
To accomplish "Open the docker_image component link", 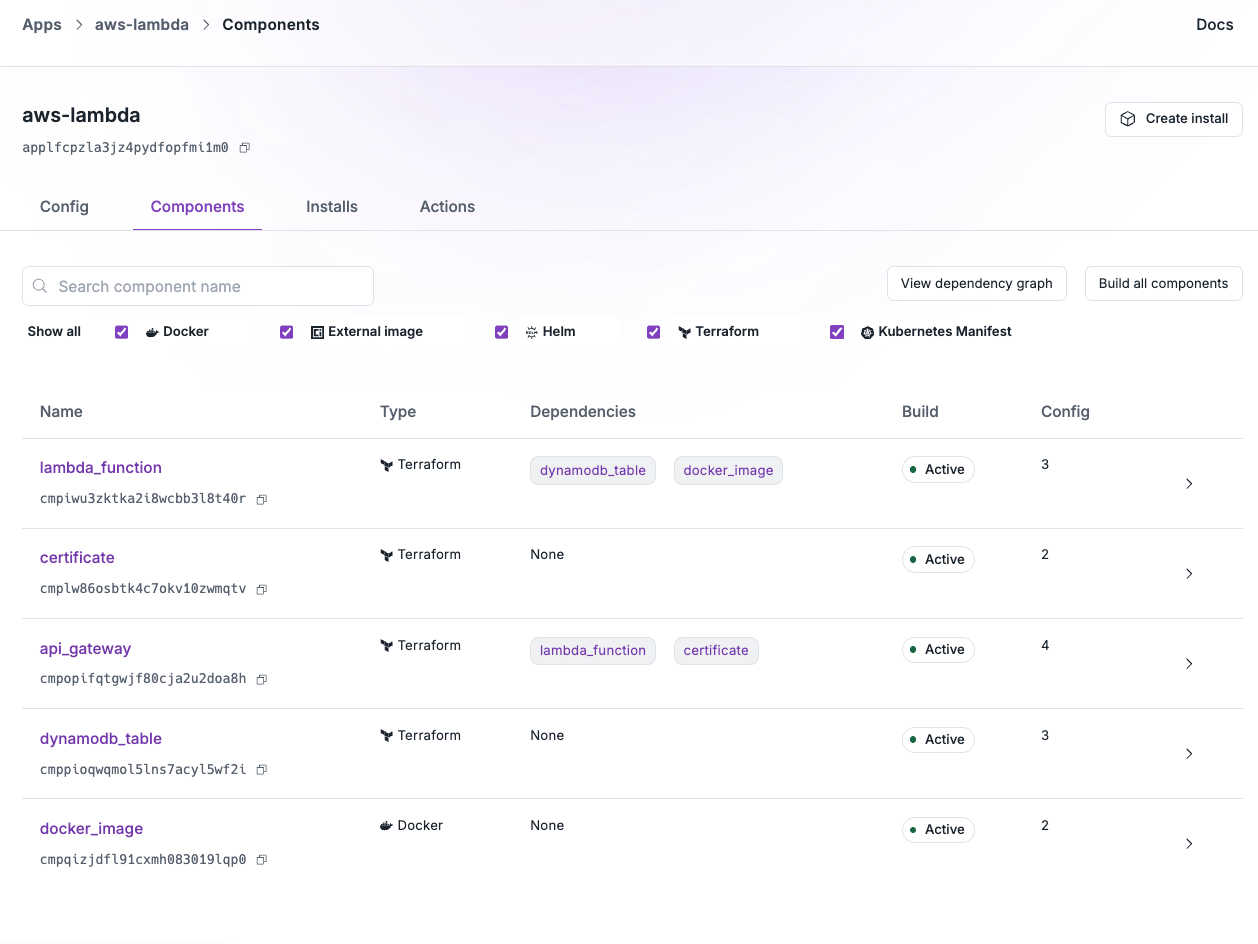I will pyautogui.click(x=91, y=828).
